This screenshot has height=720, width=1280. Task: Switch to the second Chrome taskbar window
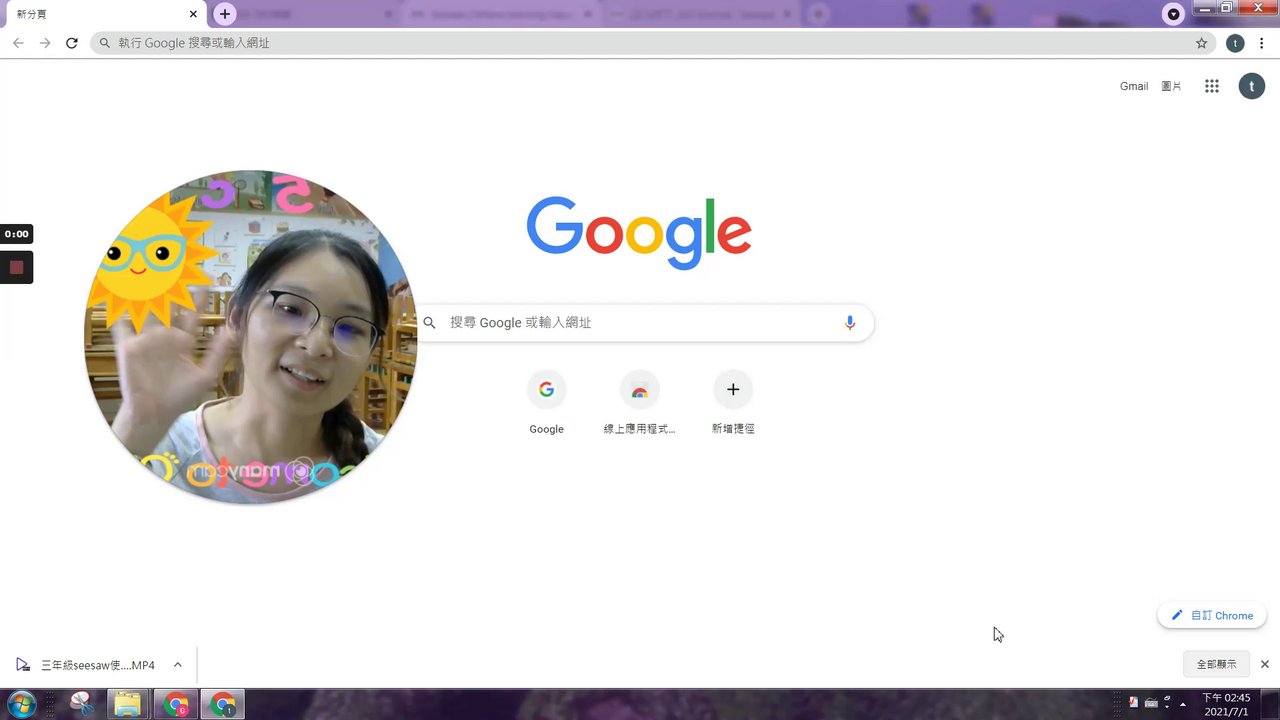click(x=223, y=704)
